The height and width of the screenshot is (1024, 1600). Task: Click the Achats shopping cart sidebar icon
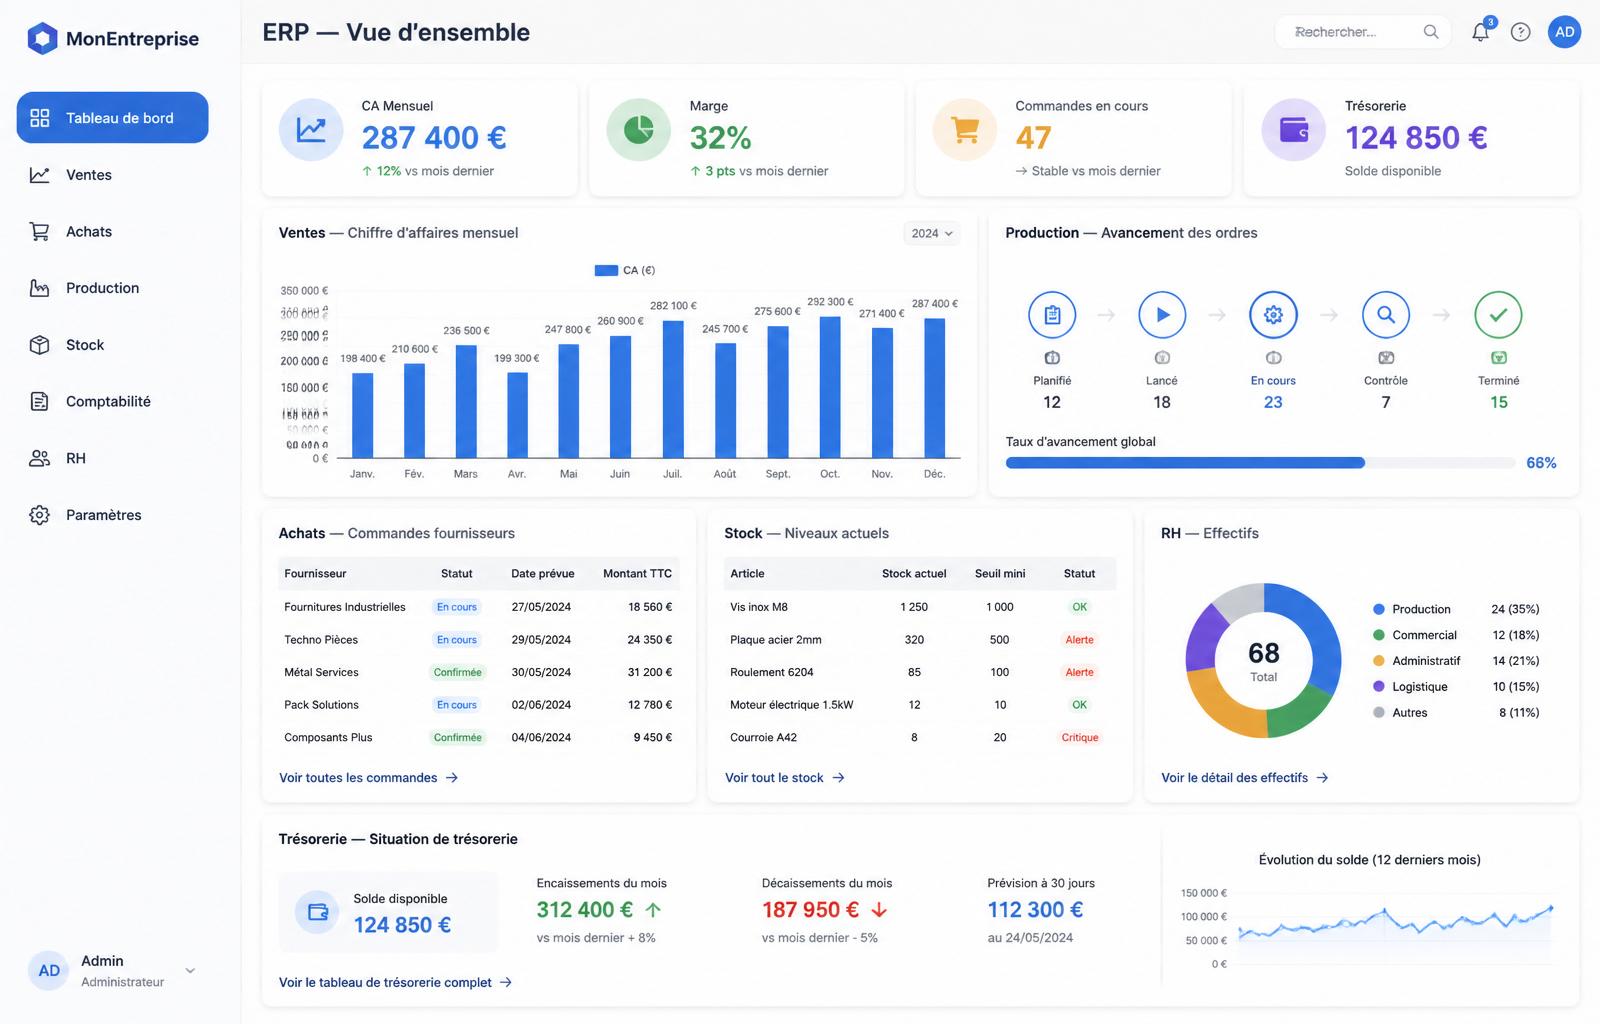[40, 232]
